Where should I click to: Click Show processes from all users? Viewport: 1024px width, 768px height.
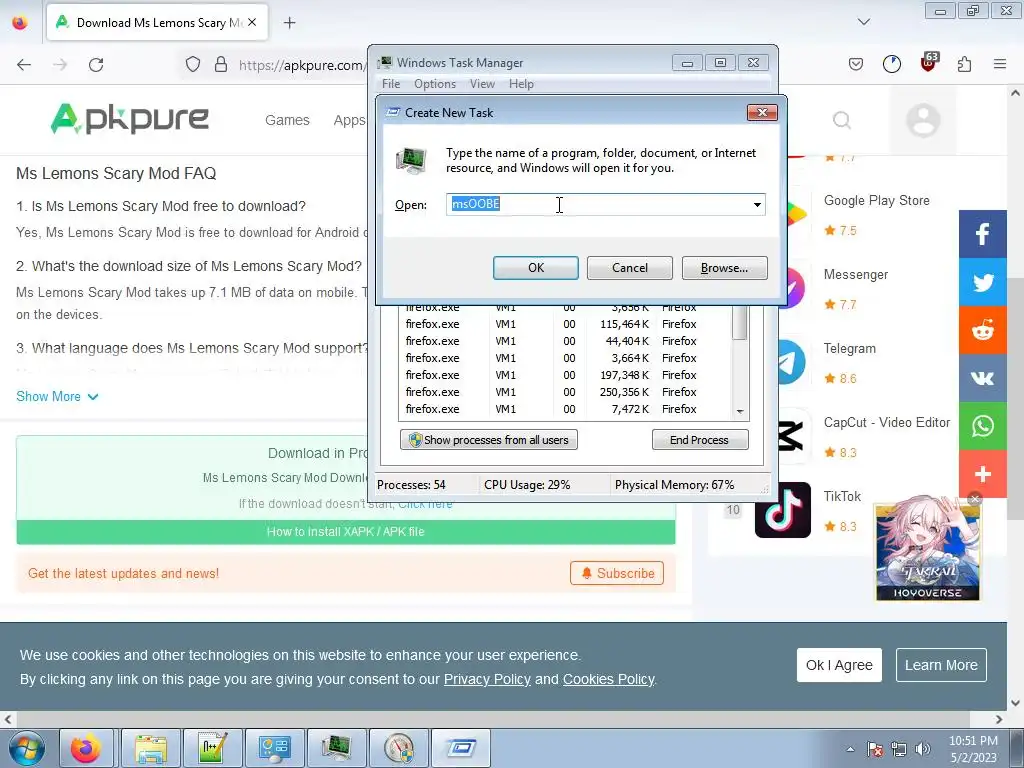click(488, 440)
